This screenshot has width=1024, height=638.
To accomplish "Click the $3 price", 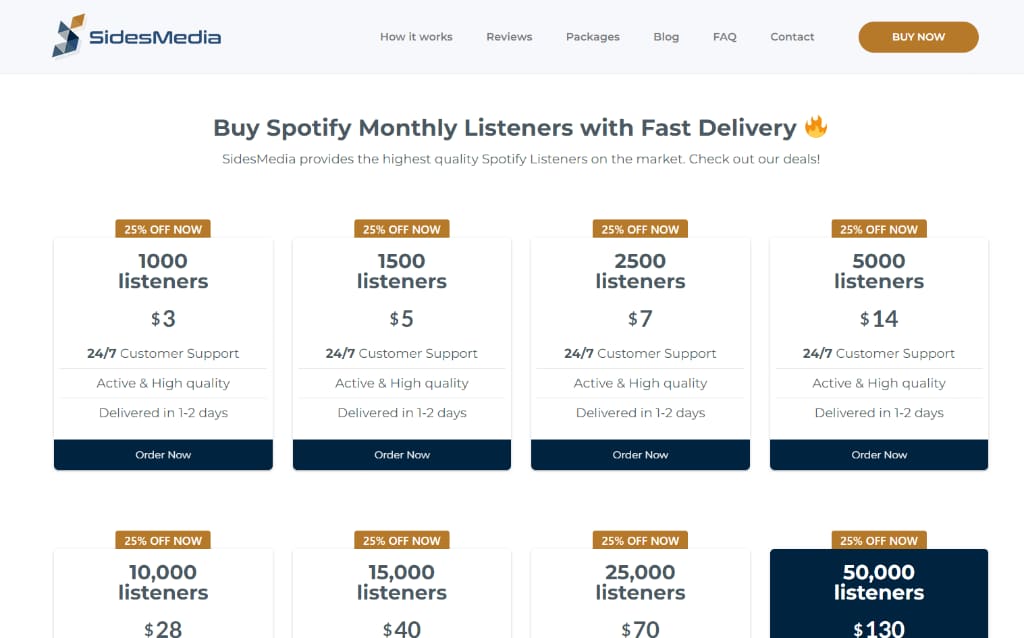I will 163,319.
